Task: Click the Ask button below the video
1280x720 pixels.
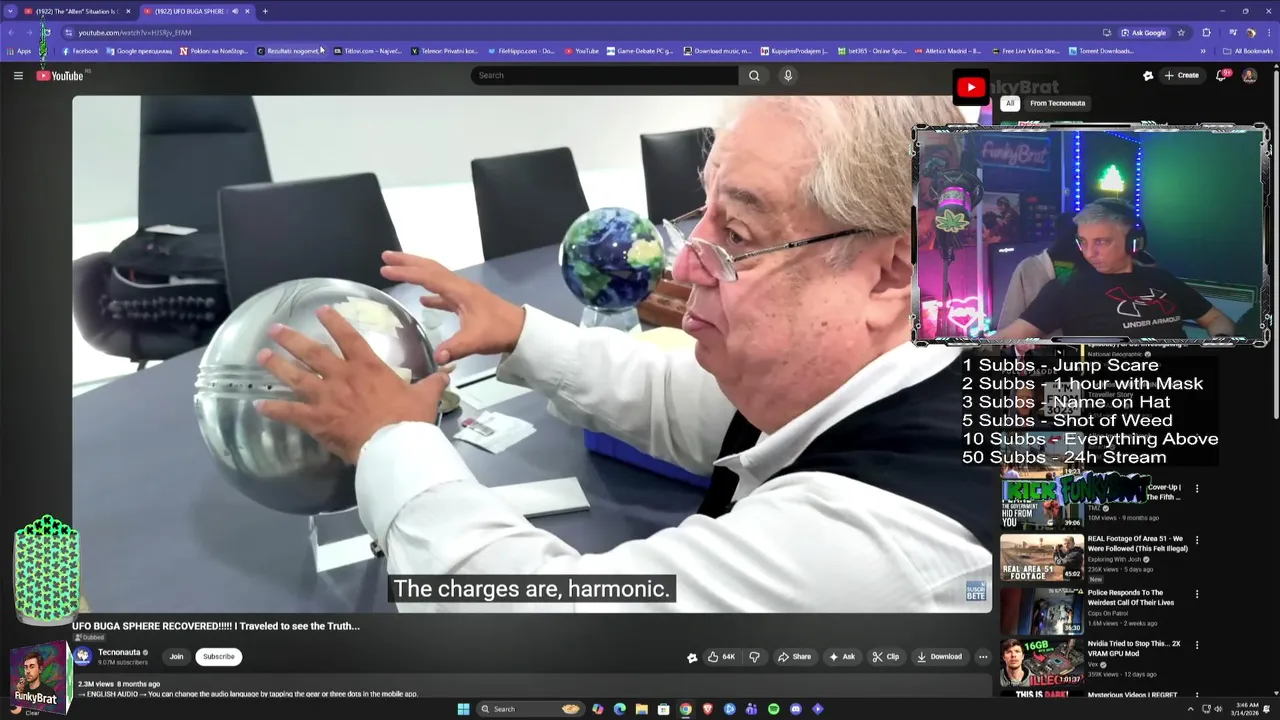Action: pyautogui.click(x=842, y=657)
